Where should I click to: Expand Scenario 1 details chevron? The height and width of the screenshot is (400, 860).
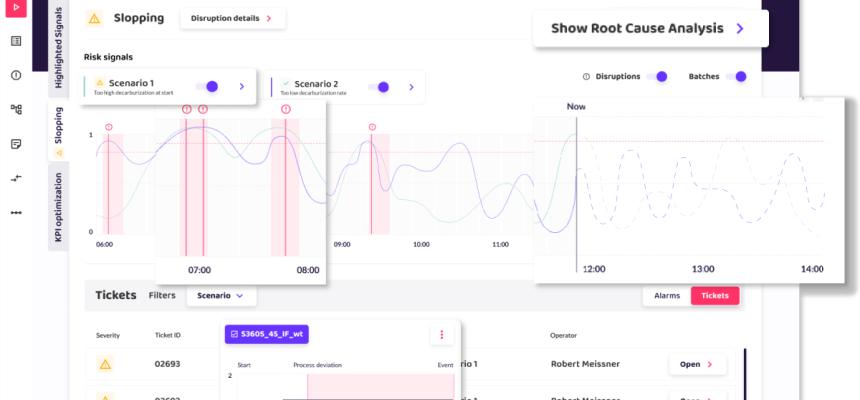coord(242,87)
